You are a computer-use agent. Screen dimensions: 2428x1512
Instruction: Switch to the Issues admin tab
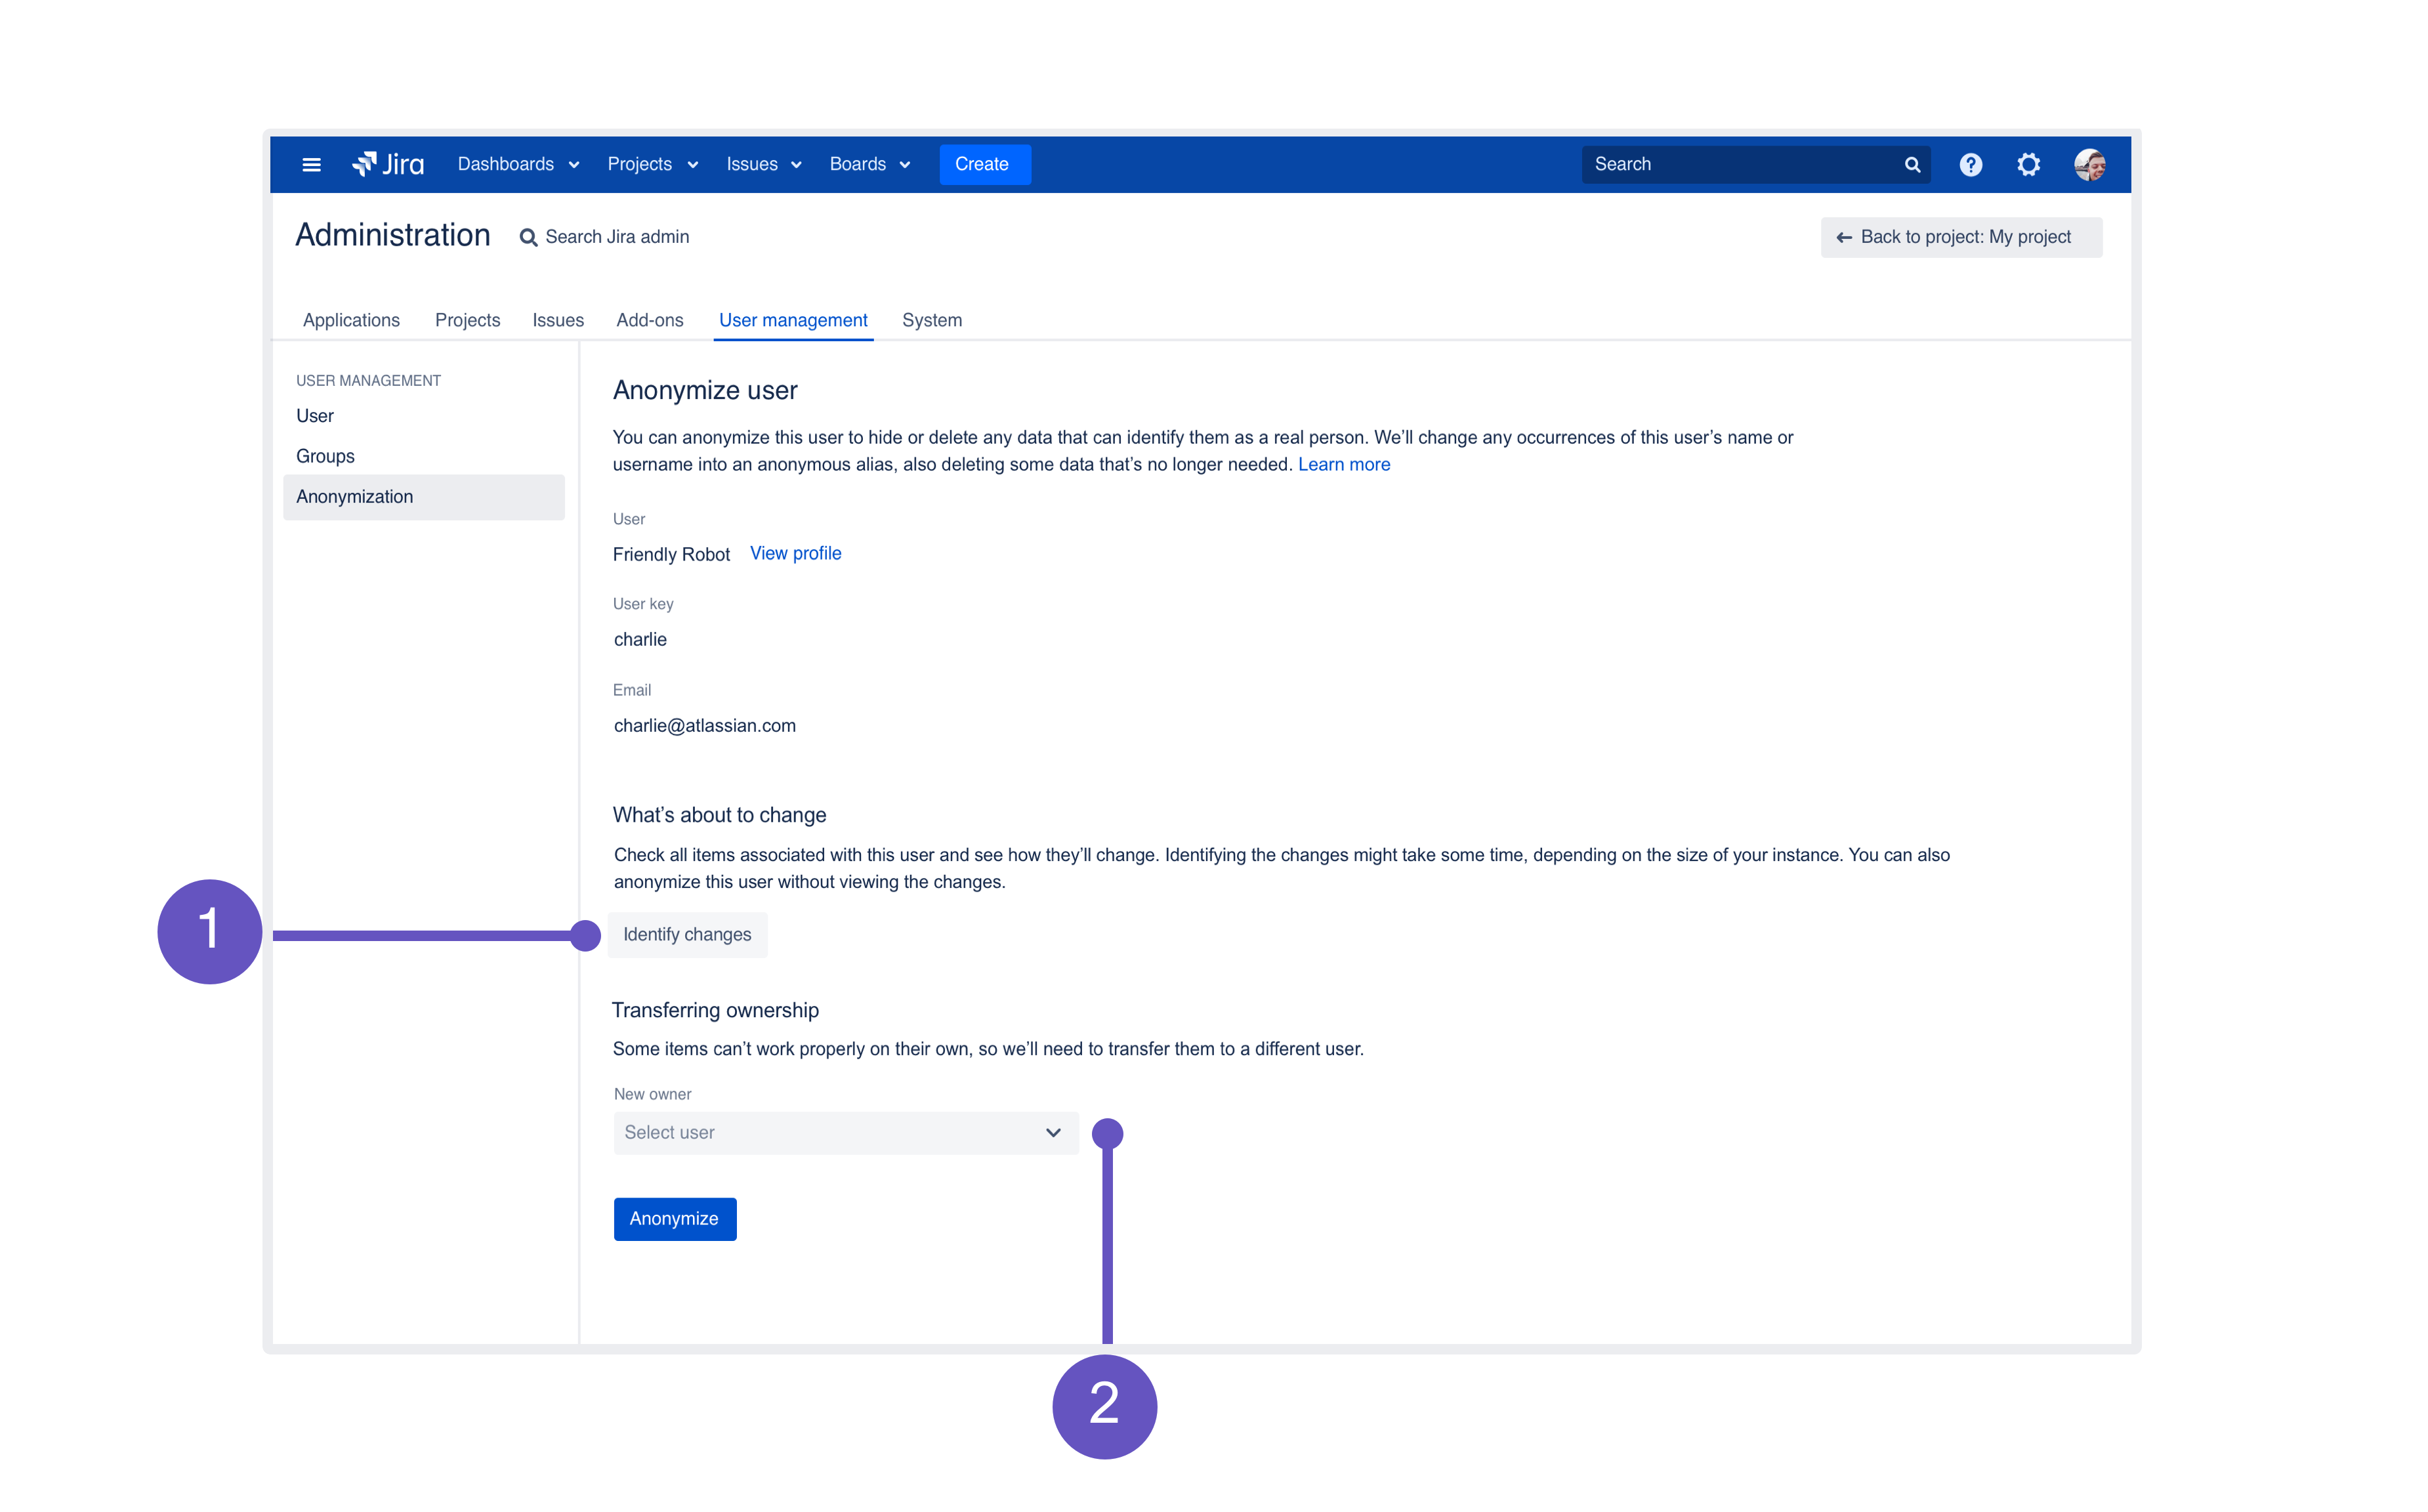pos(557,320)
